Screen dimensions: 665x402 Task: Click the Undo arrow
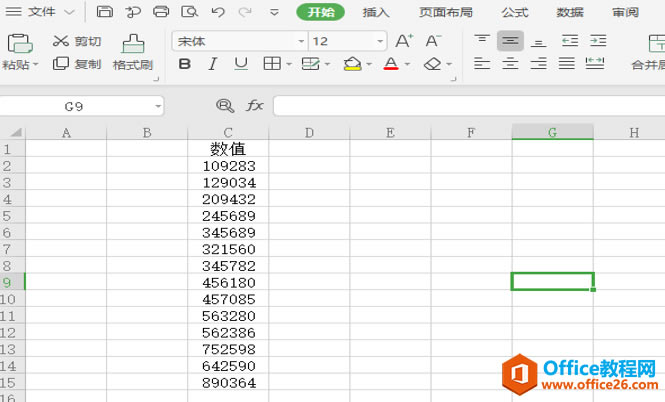click(x=218, y=12)
